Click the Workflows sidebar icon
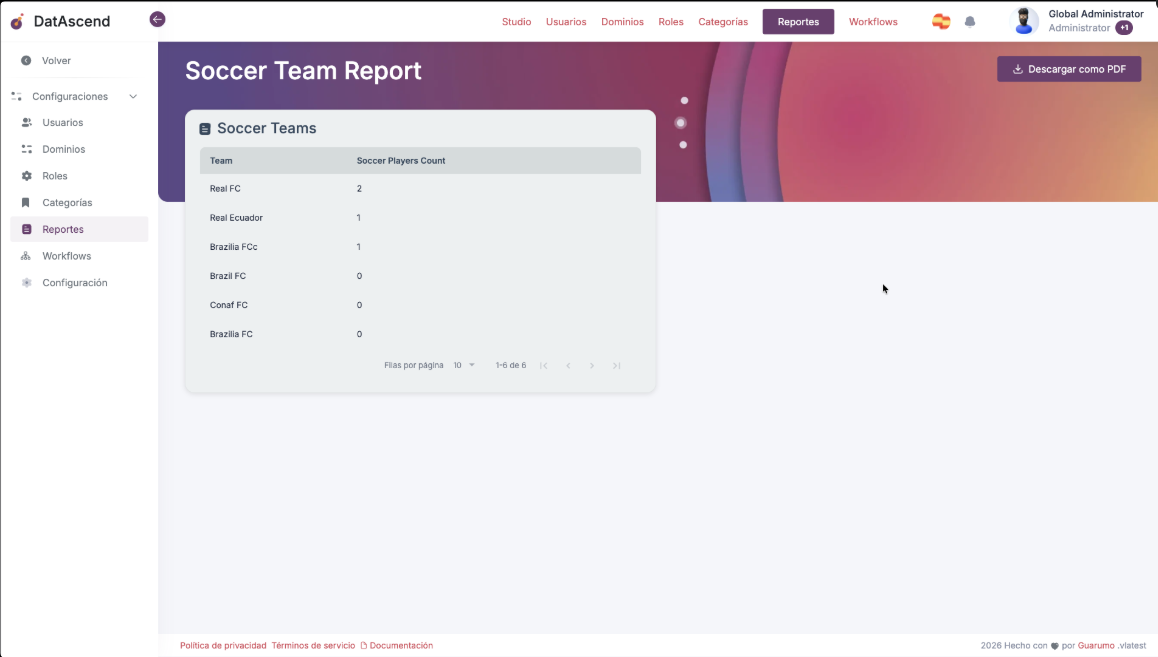Screen dimensions: 1158x657 click(x=26, y=256)
